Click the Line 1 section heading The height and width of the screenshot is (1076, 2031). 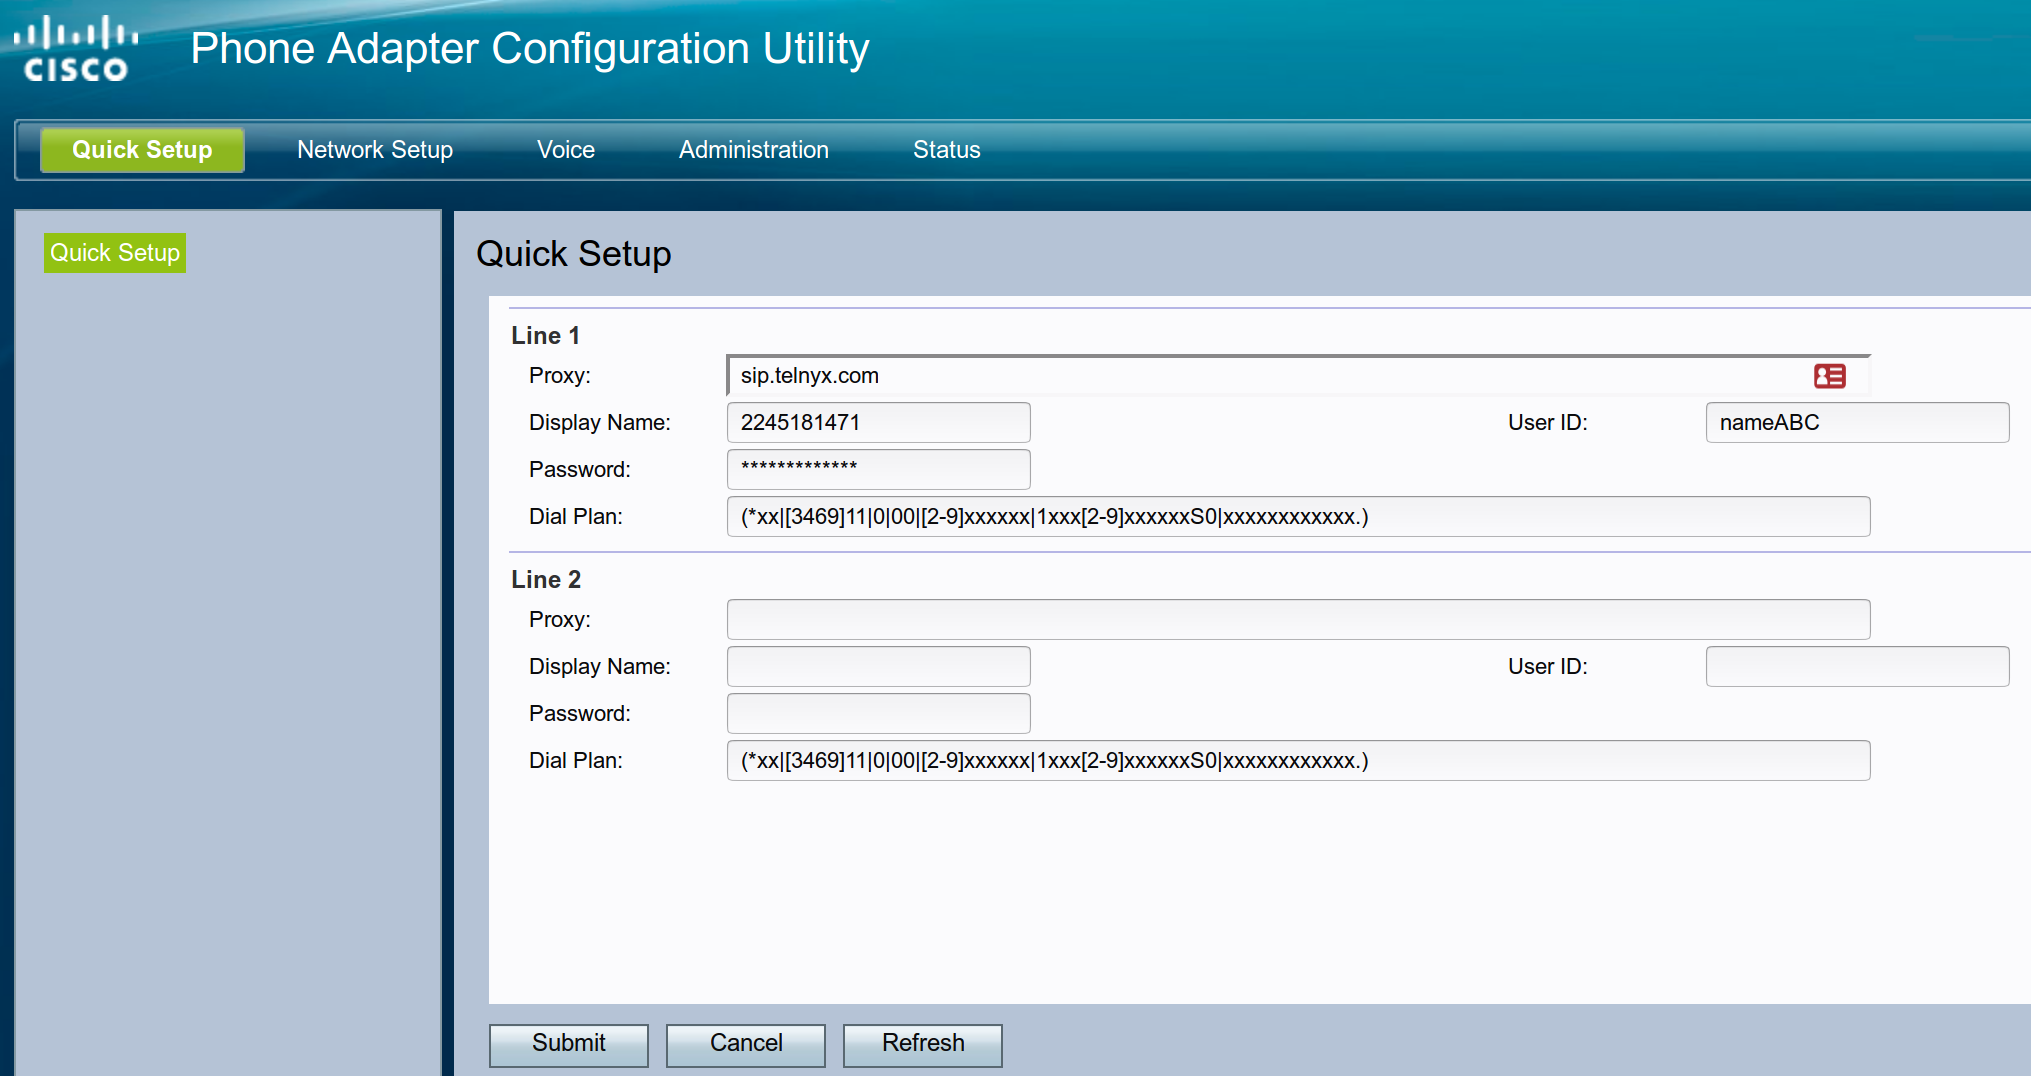click(x=545, y=336)
